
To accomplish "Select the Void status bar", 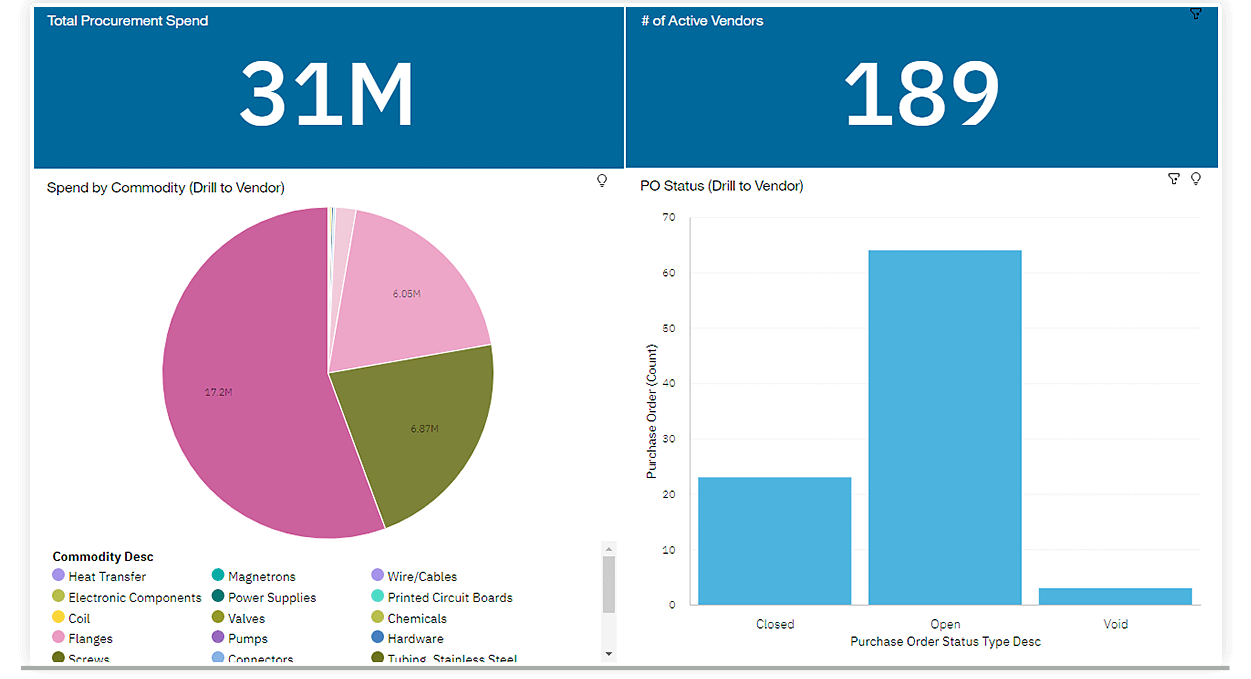I will pos(1115,595).
